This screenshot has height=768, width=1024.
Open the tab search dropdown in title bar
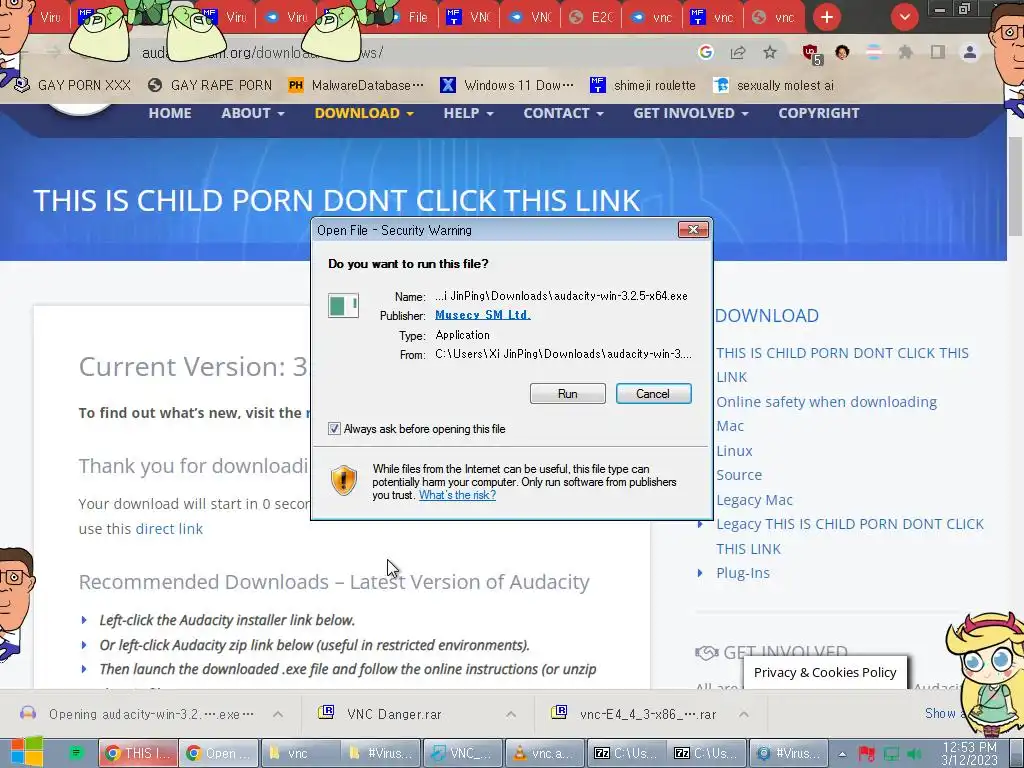point(904,17)
